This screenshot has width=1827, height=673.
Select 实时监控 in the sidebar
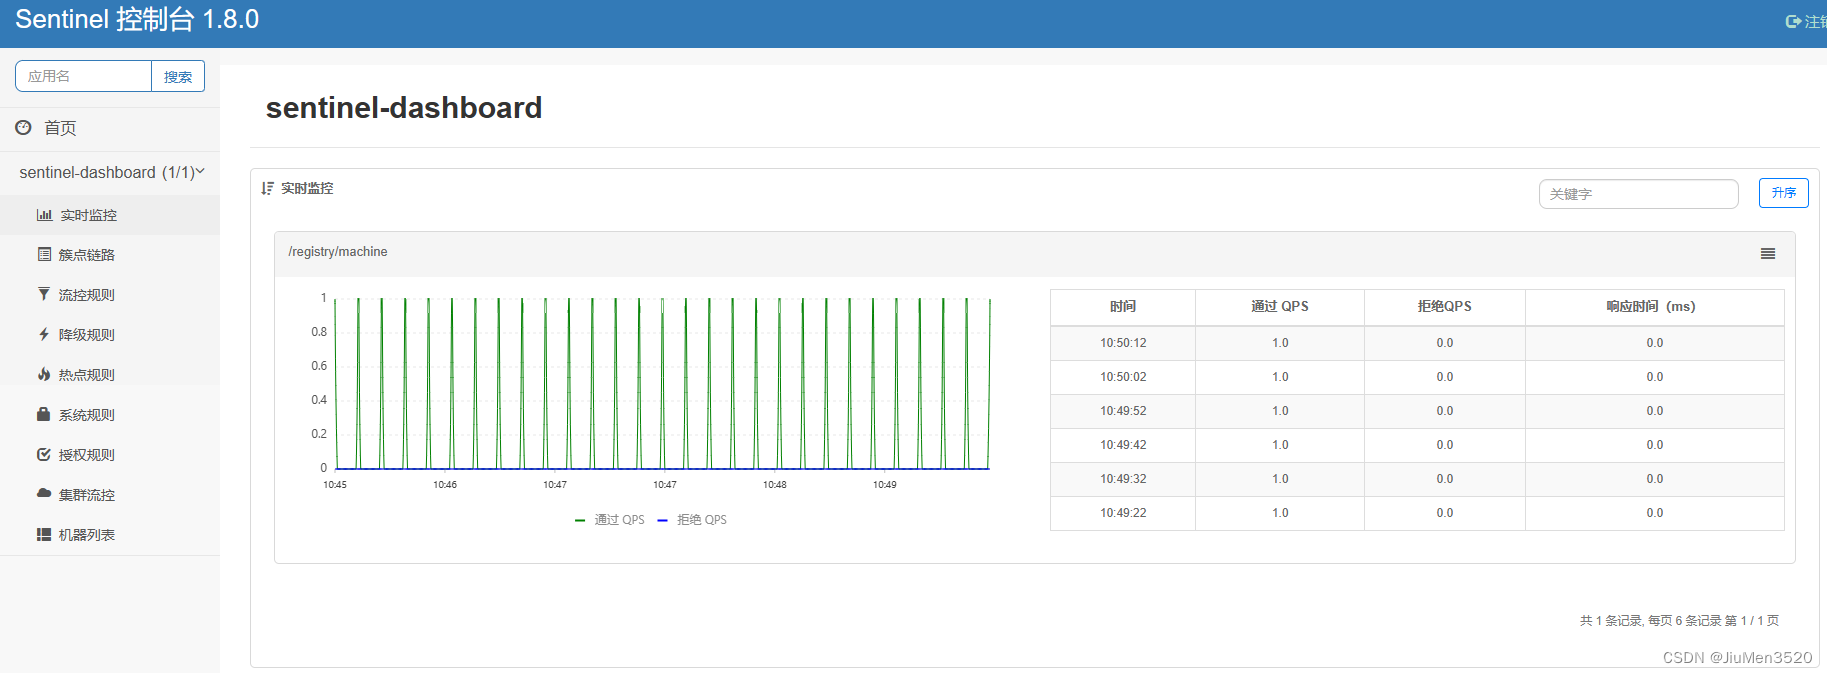click(88, 215)
